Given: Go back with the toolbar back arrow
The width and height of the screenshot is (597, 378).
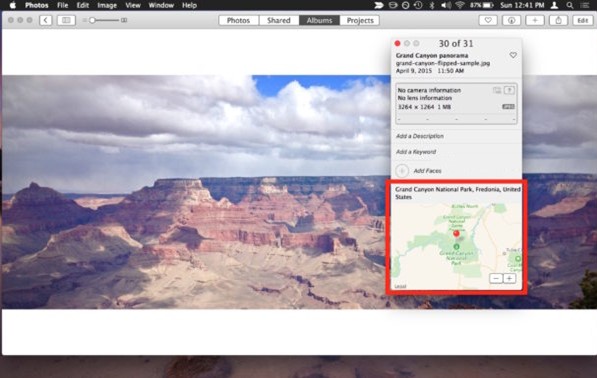Looking at the screenshot, I should [46, 20].
